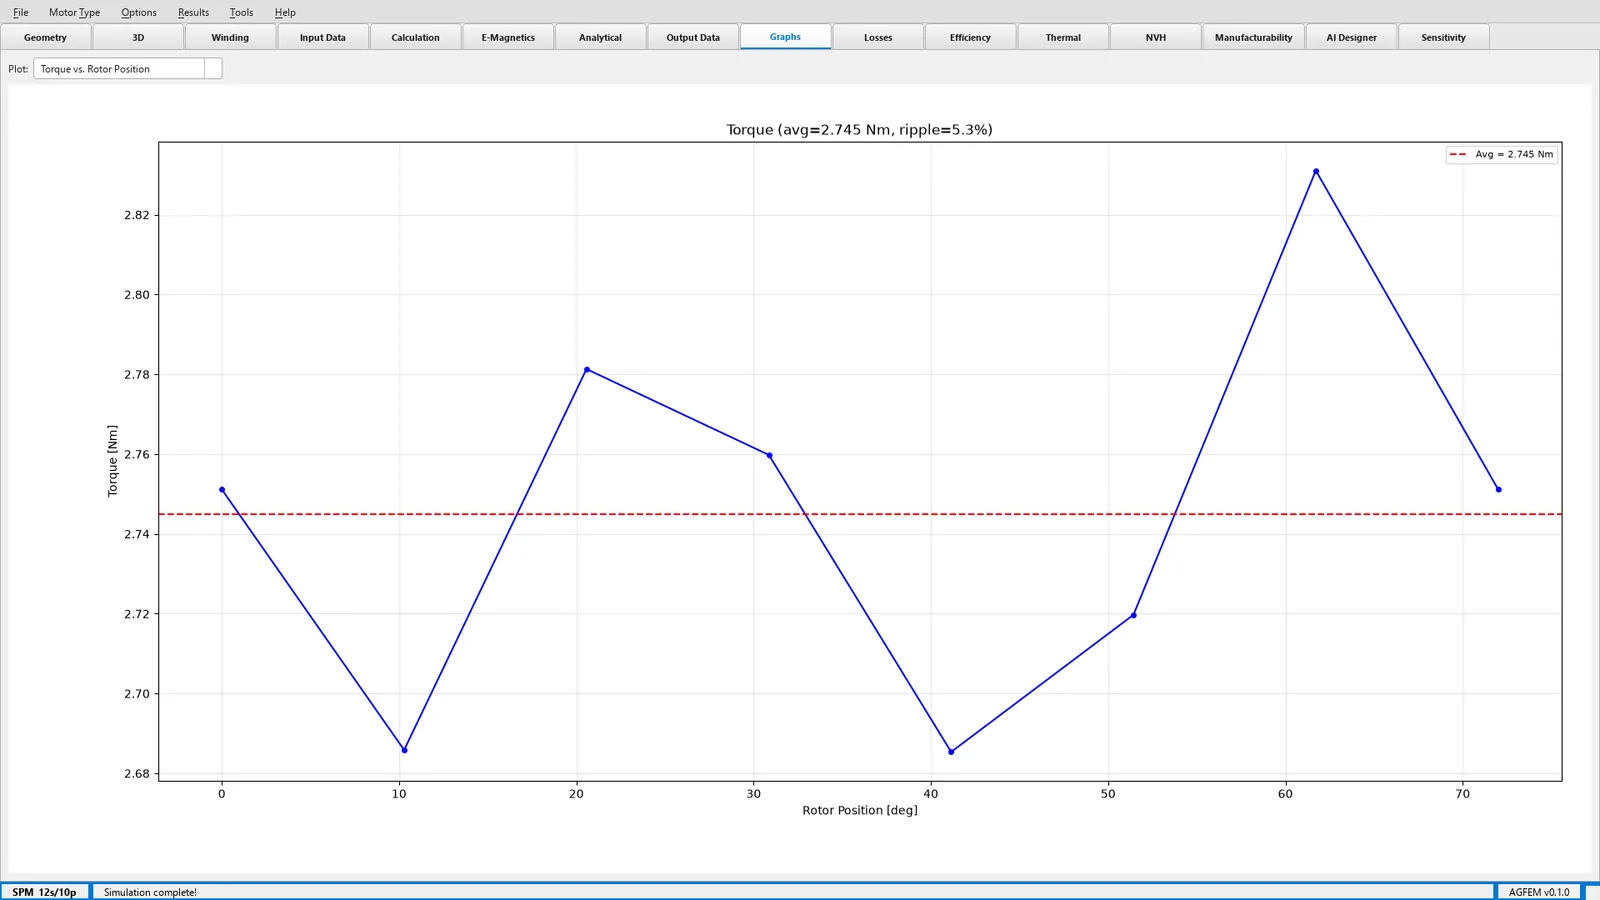1600x900 pixels.
Task: Click the 'Torque [Nm]' axis label
Action: pyautogui.click(x=112, y=461)
